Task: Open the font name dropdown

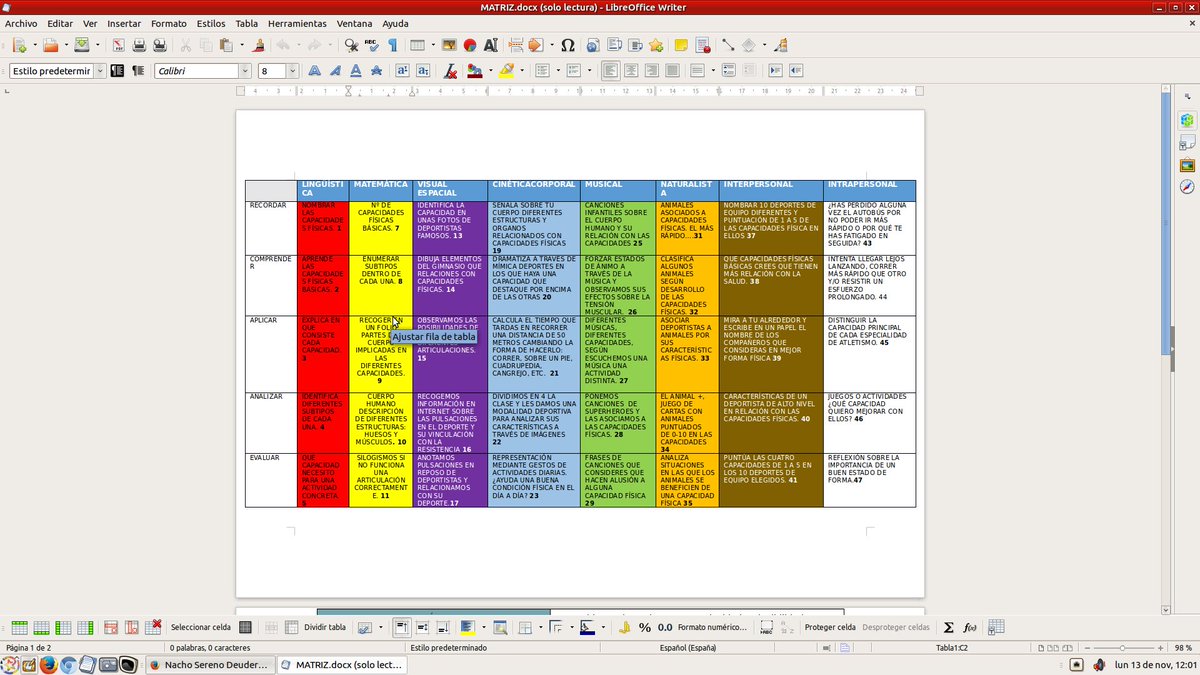Action: (x=244, y=71)
